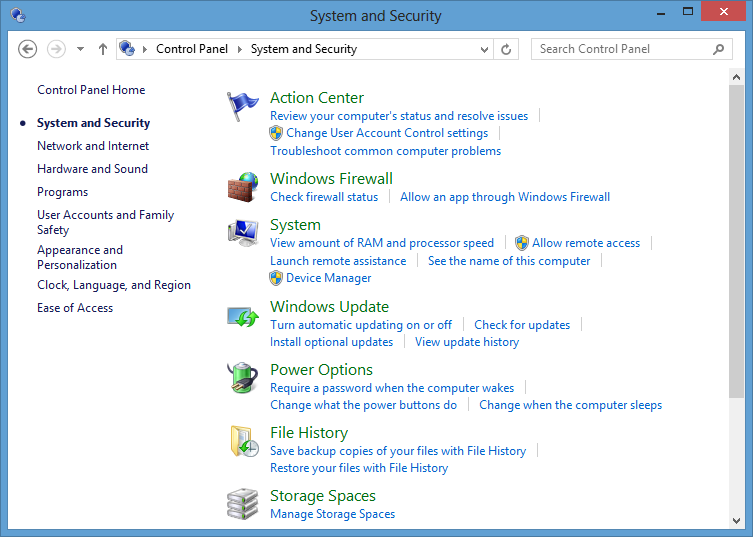Open Clock, Language, and Region

(x=114, y=285)
